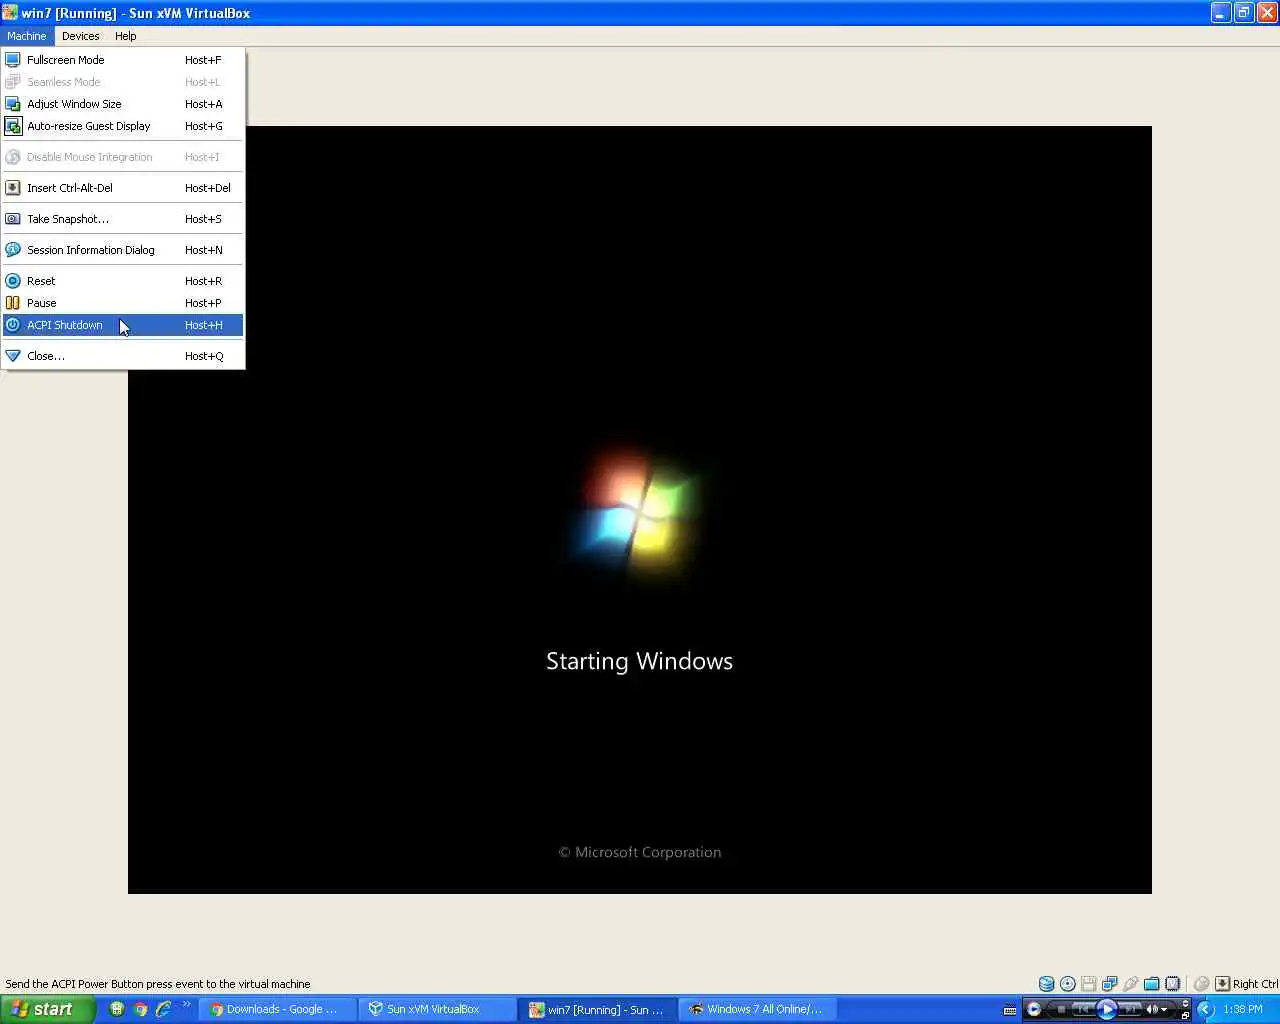1280x1024 pixels.
Task: Select Adjust Window Size menu entry
Action: (123, 104)
